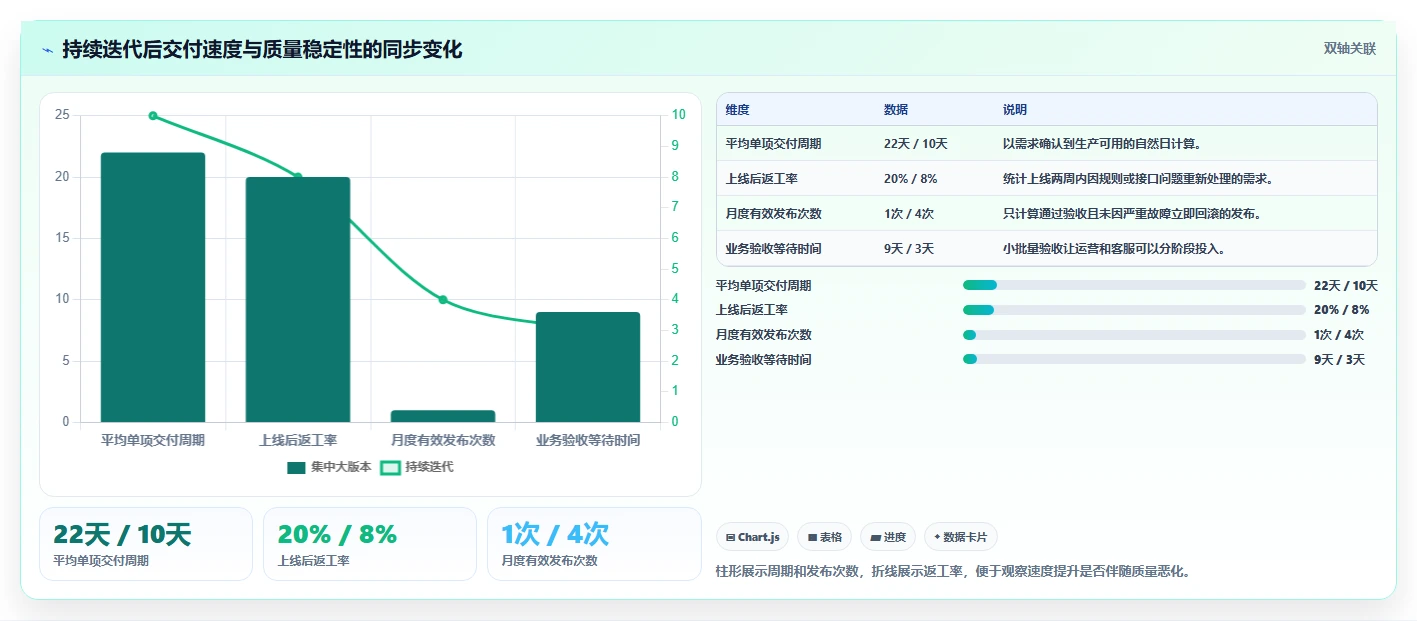Screen dimensions: 1417x621
Task: Click the dashboard title 持续迭代后交付速度与质量稳定性的同步变化
Action: (x=262, y=50)
